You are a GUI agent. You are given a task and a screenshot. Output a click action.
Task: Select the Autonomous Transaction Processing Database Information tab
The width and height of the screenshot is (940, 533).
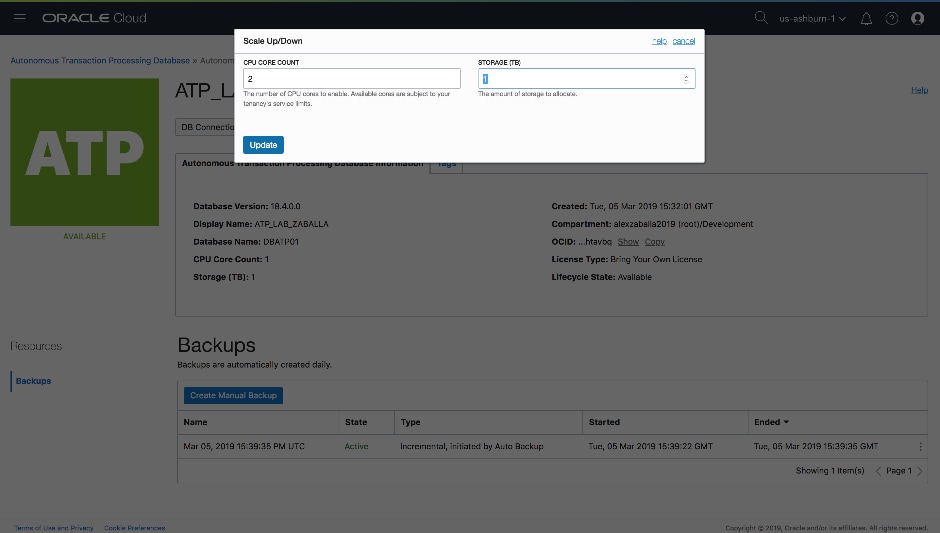point(302,164)
